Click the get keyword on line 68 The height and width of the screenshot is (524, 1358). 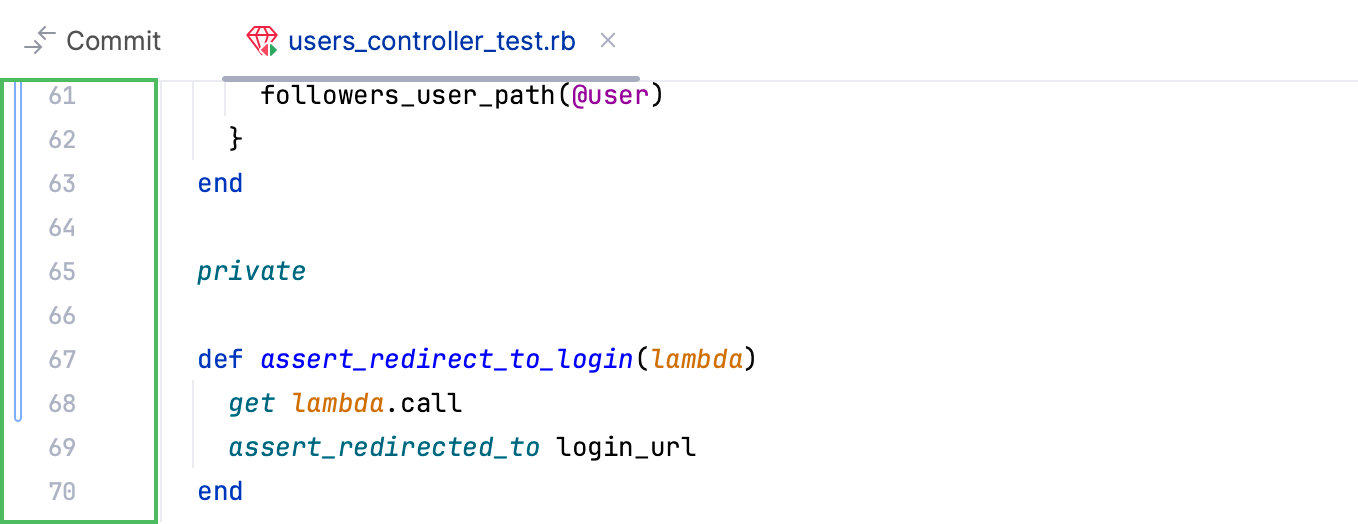pyautogui.click(x=251, y=403)
